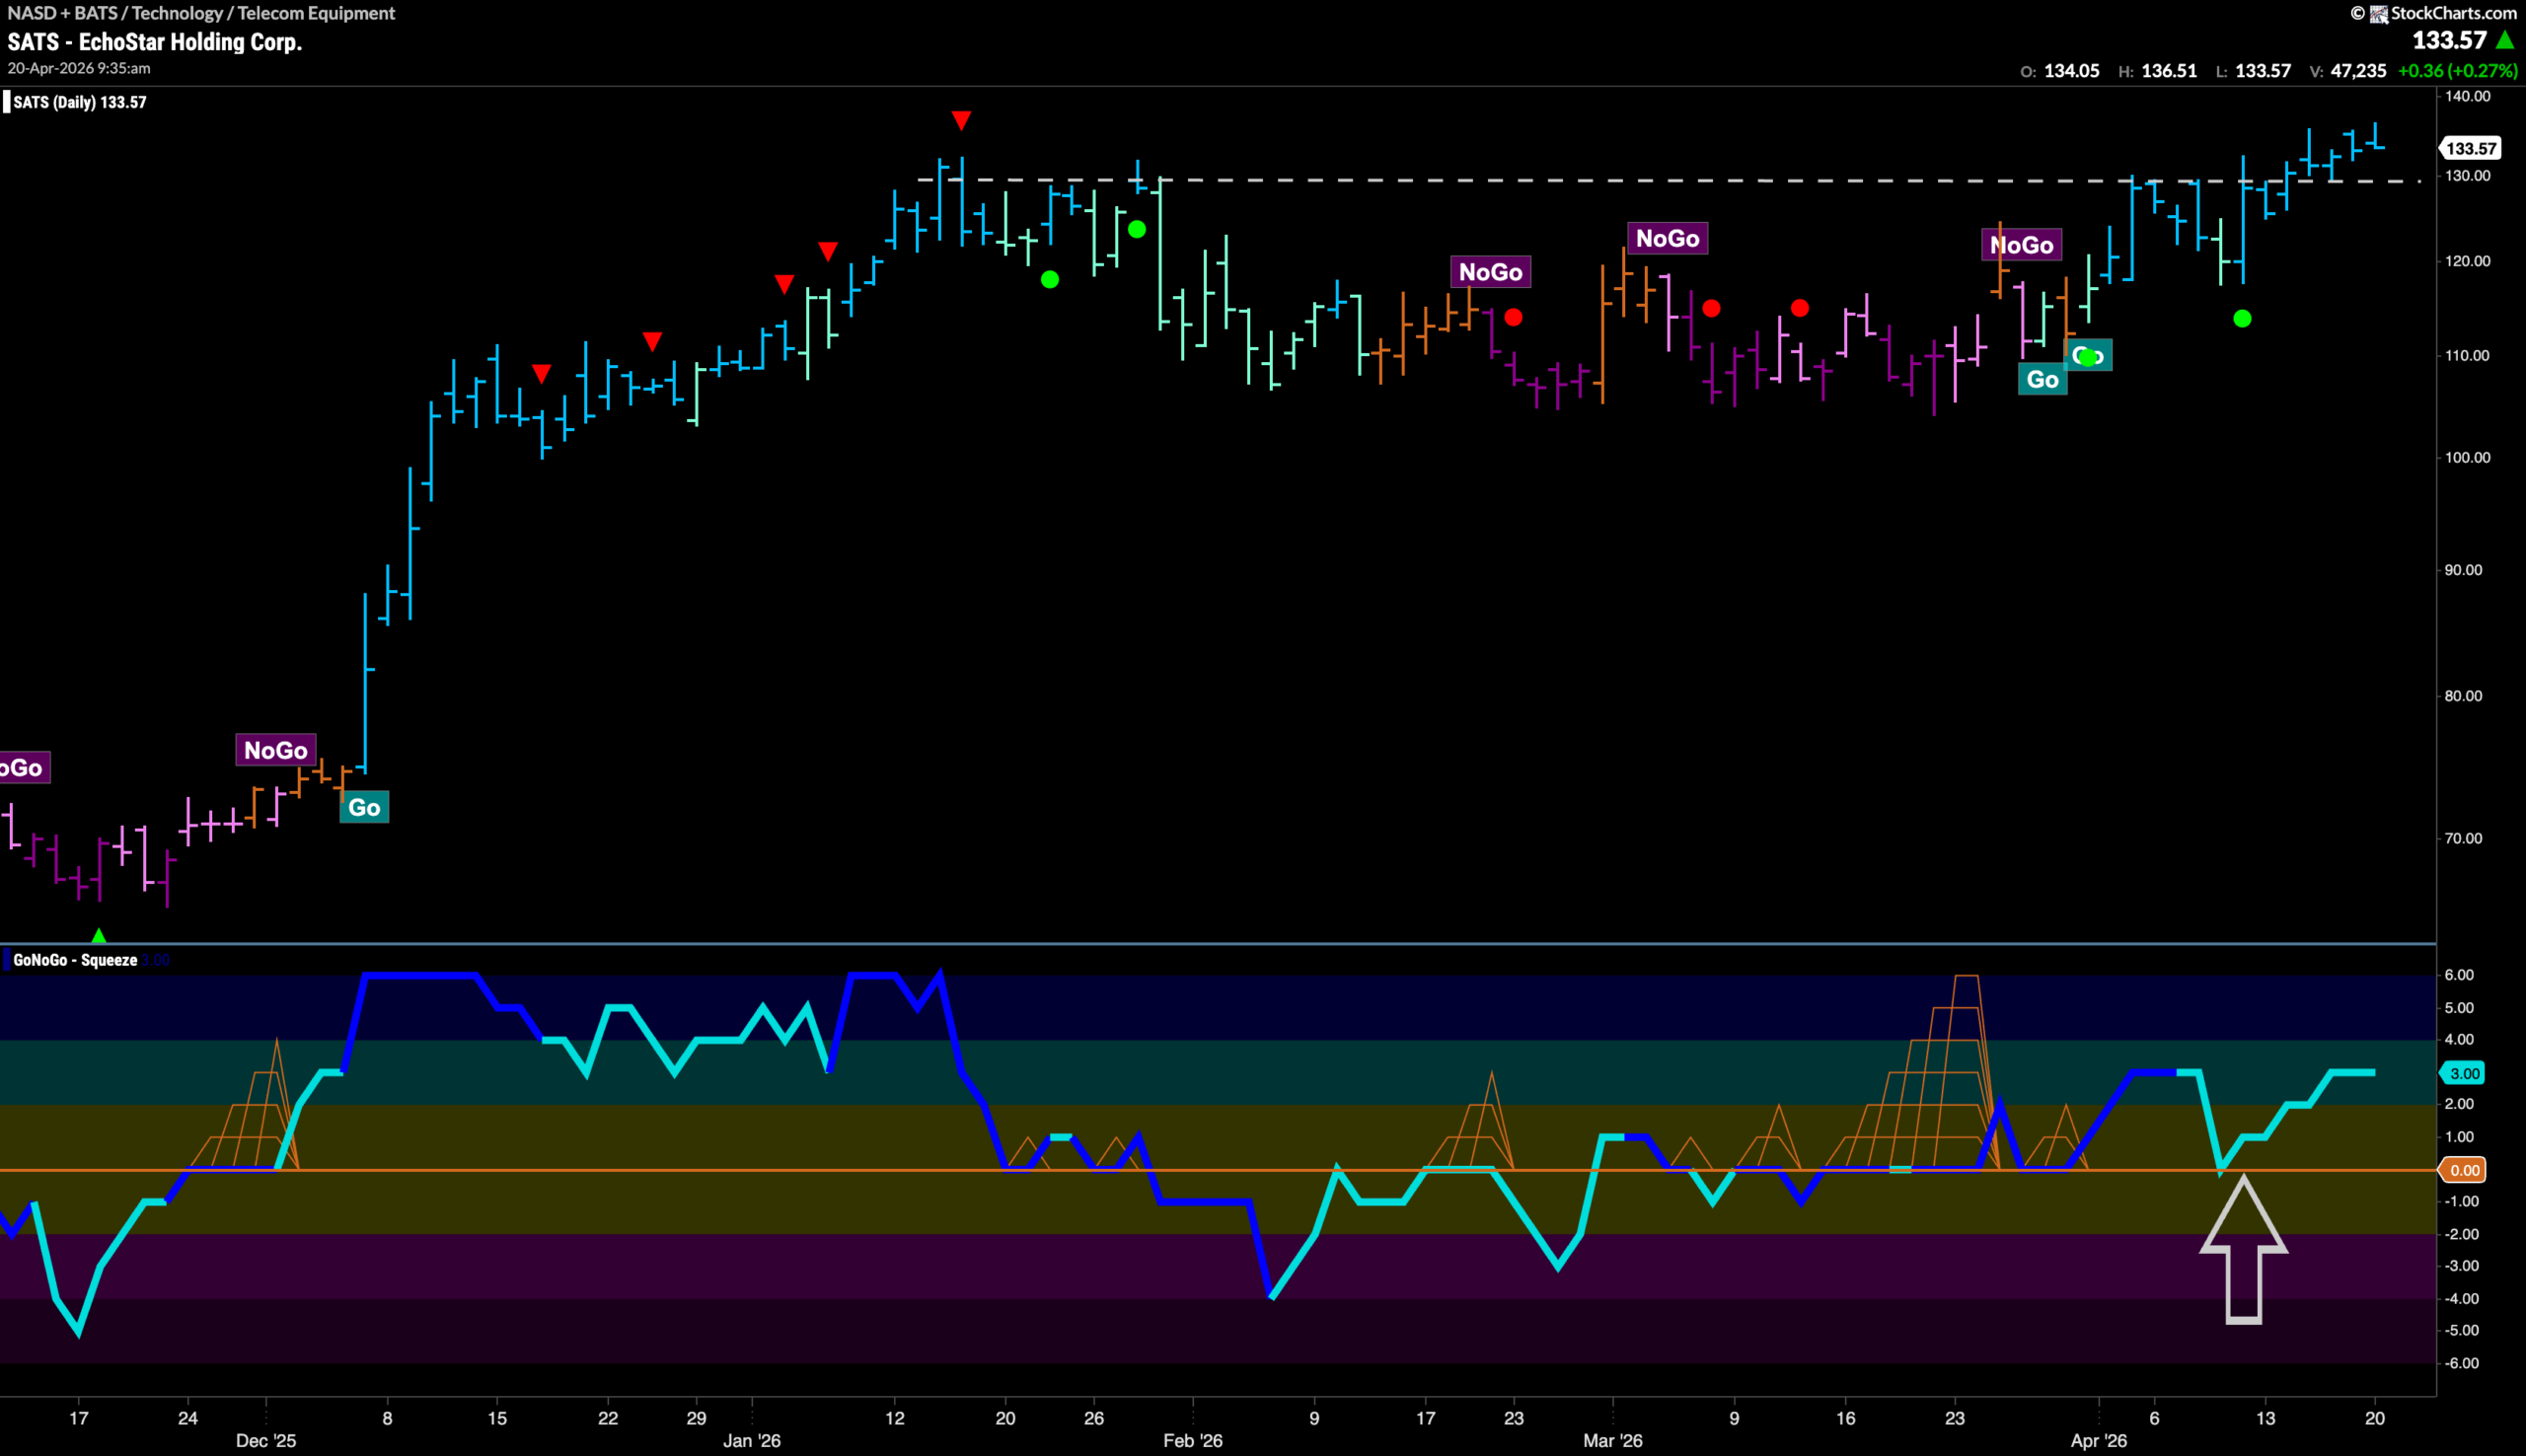Image resolution: width=2526 pixels, height=1456 pixels.
Task: Click the high price value 136.51
Action: tap(2169, 71)
